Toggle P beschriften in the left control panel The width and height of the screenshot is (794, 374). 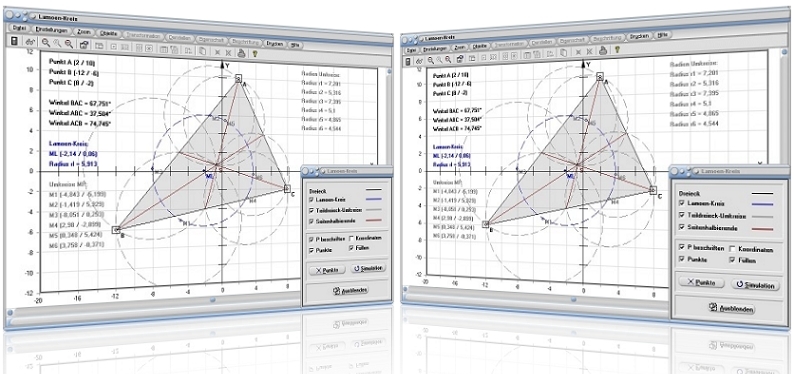[x=311, y=238]
